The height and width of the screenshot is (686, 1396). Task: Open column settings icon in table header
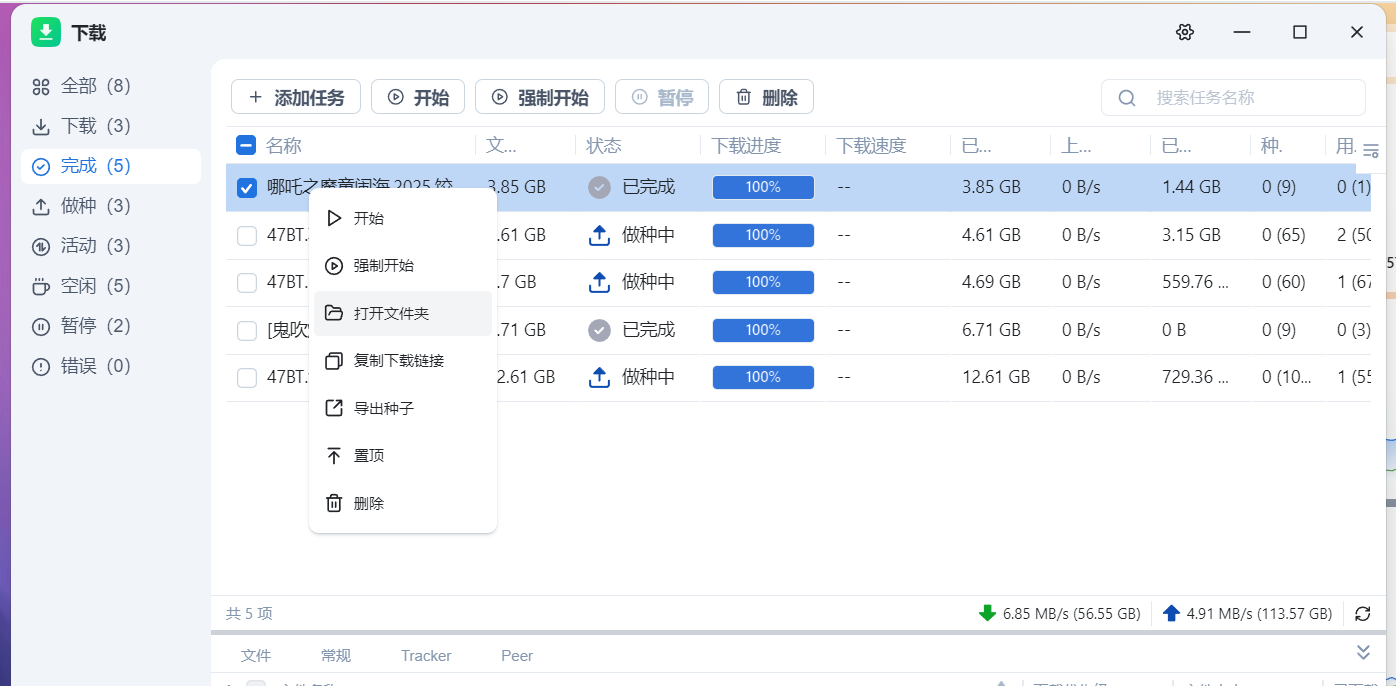pyautogui.click(x=1371, y=150)
